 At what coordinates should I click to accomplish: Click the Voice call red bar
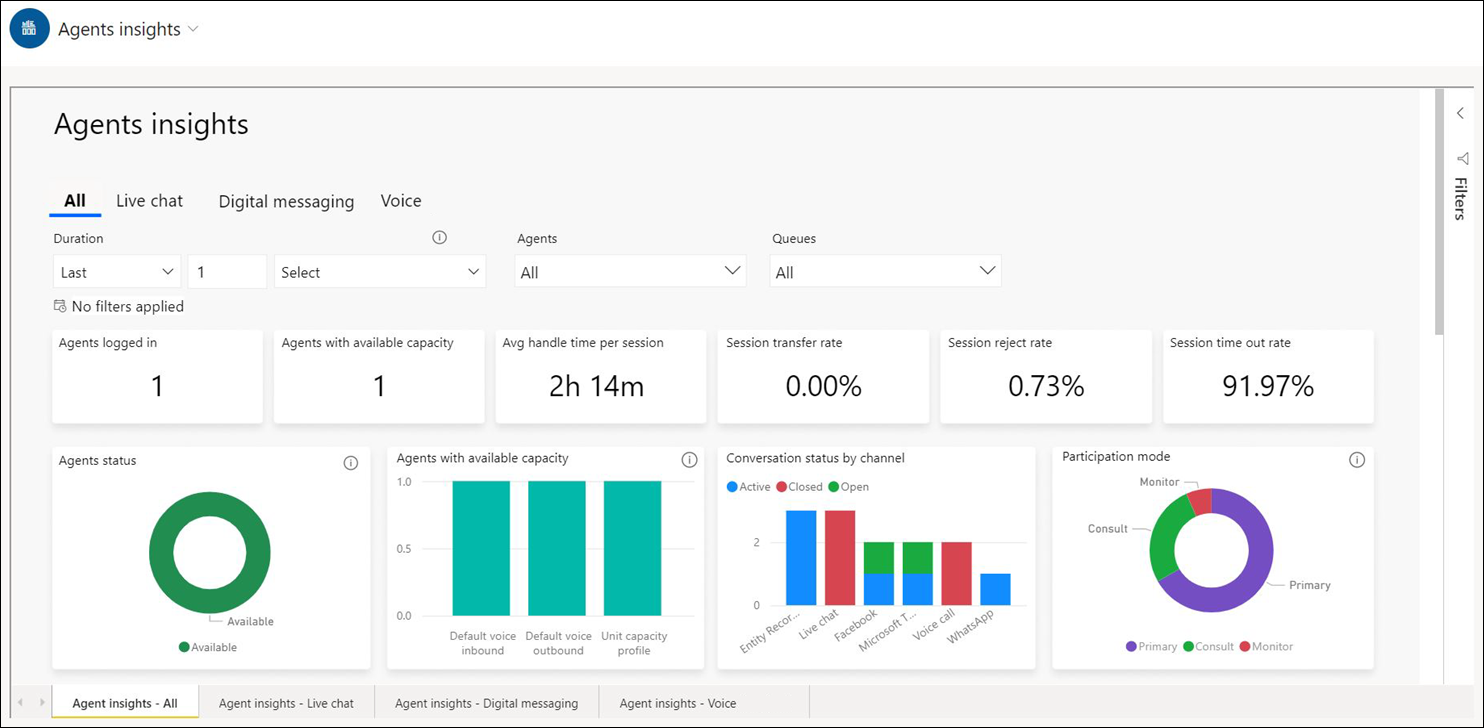[x=957, y=573]
